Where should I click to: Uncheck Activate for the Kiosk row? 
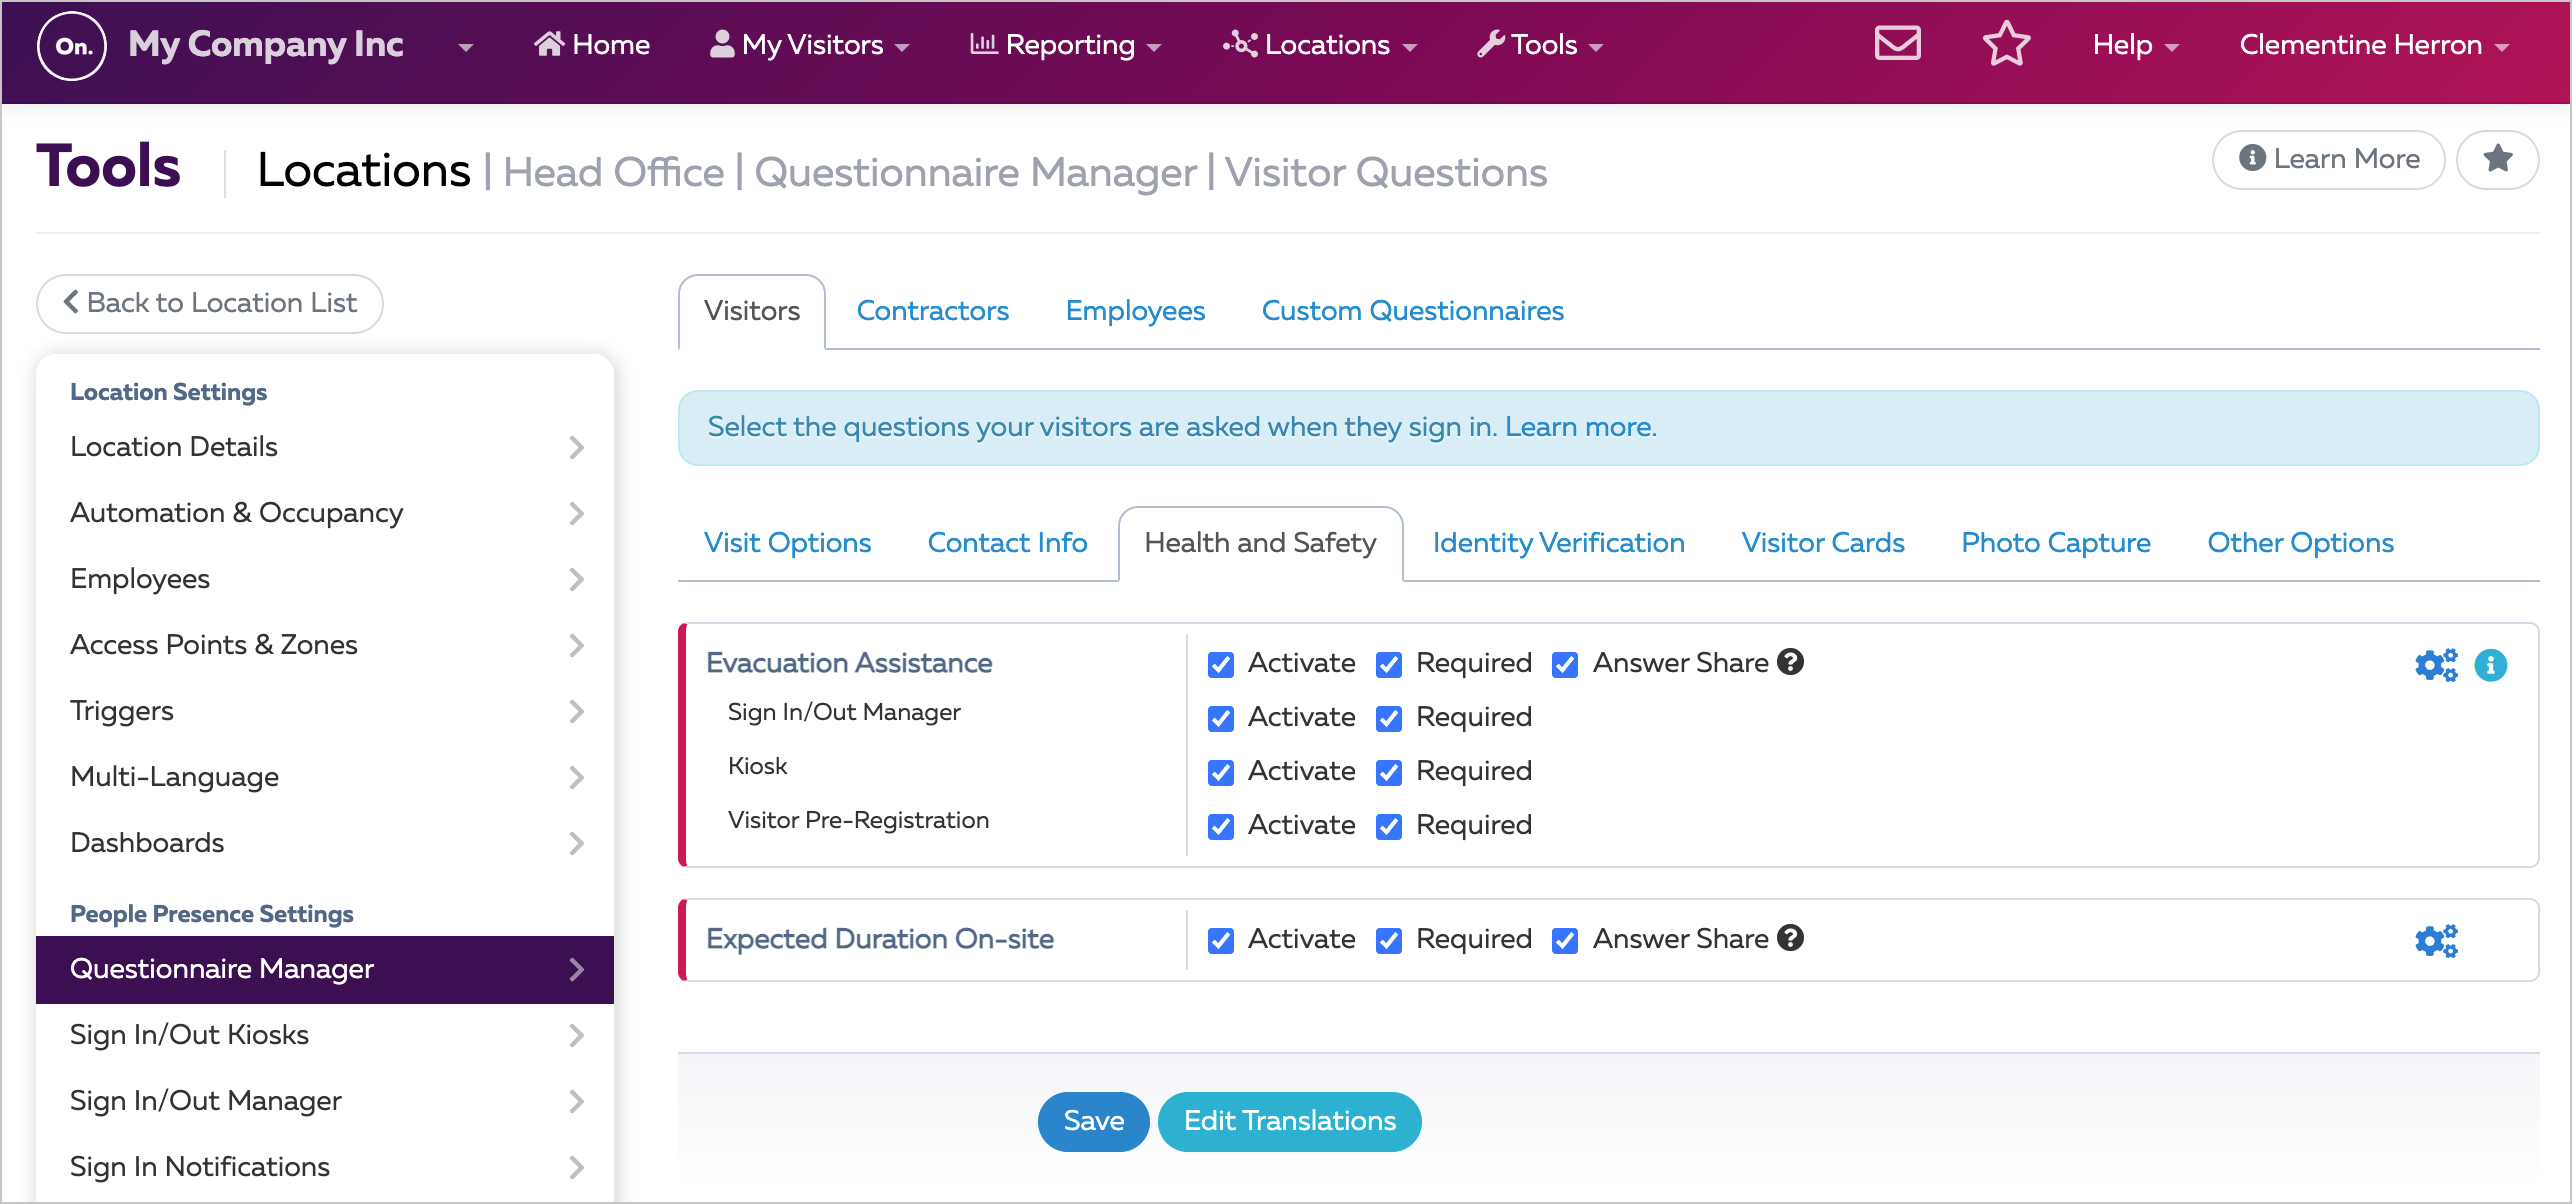1221,771
